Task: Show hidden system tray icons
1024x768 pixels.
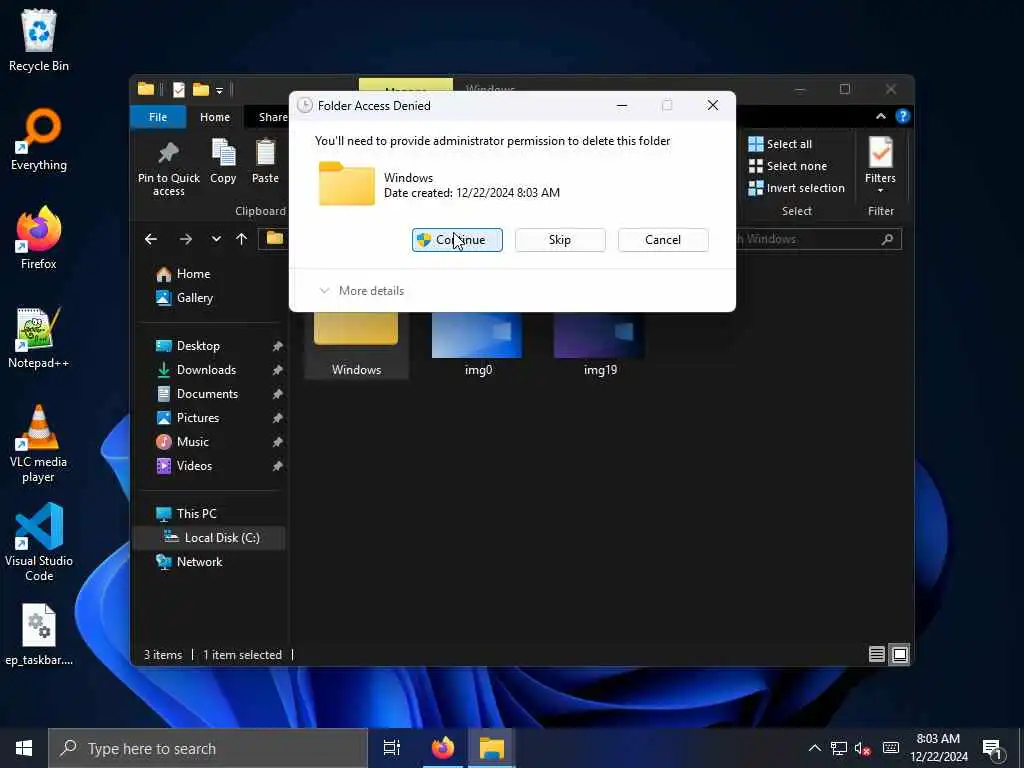Action: pyautogui.click(x=814, y=748)
